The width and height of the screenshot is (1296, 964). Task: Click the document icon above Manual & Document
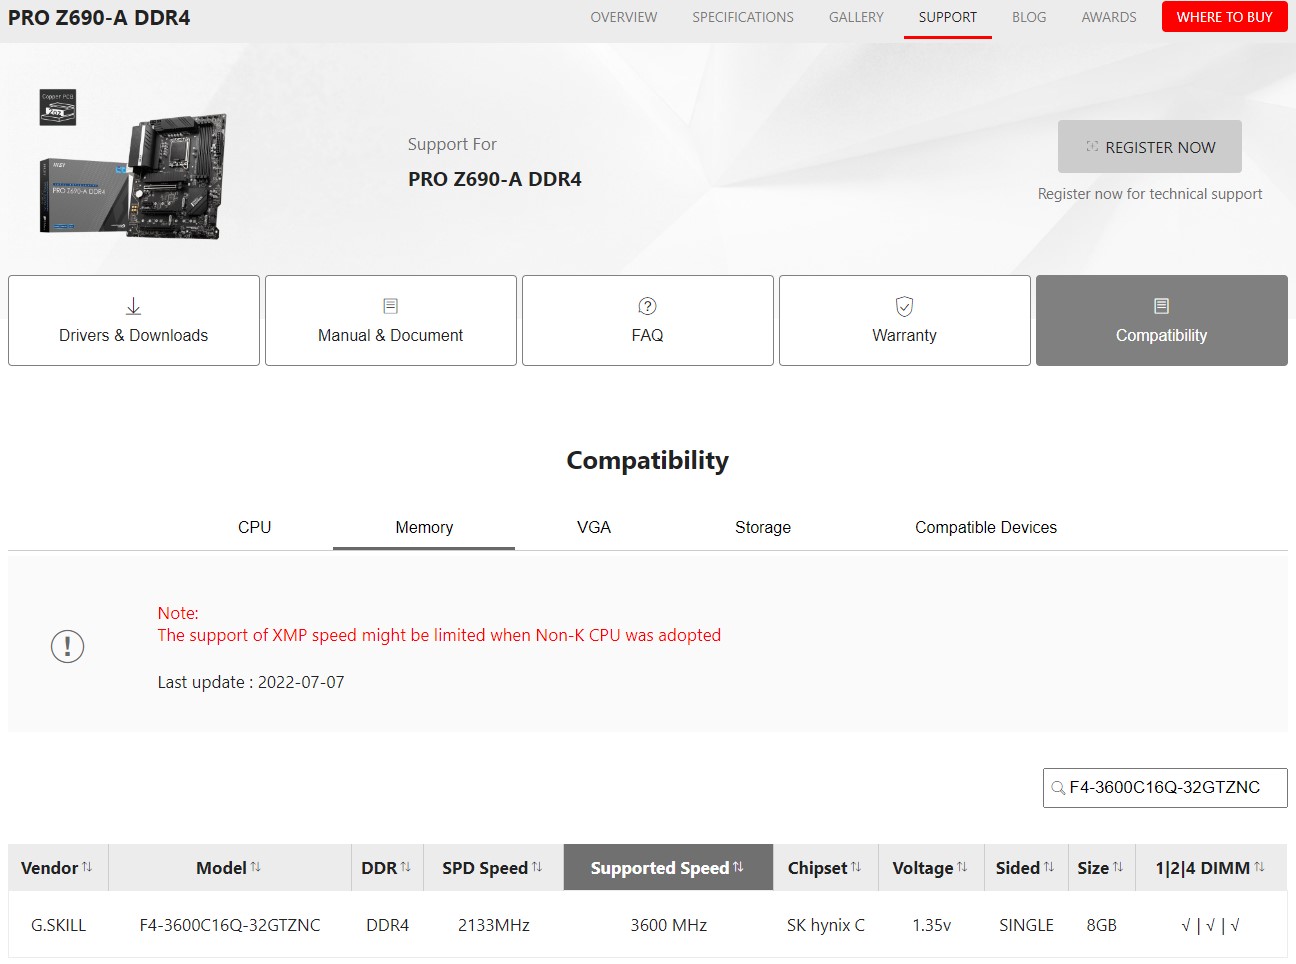pos(390,306)
